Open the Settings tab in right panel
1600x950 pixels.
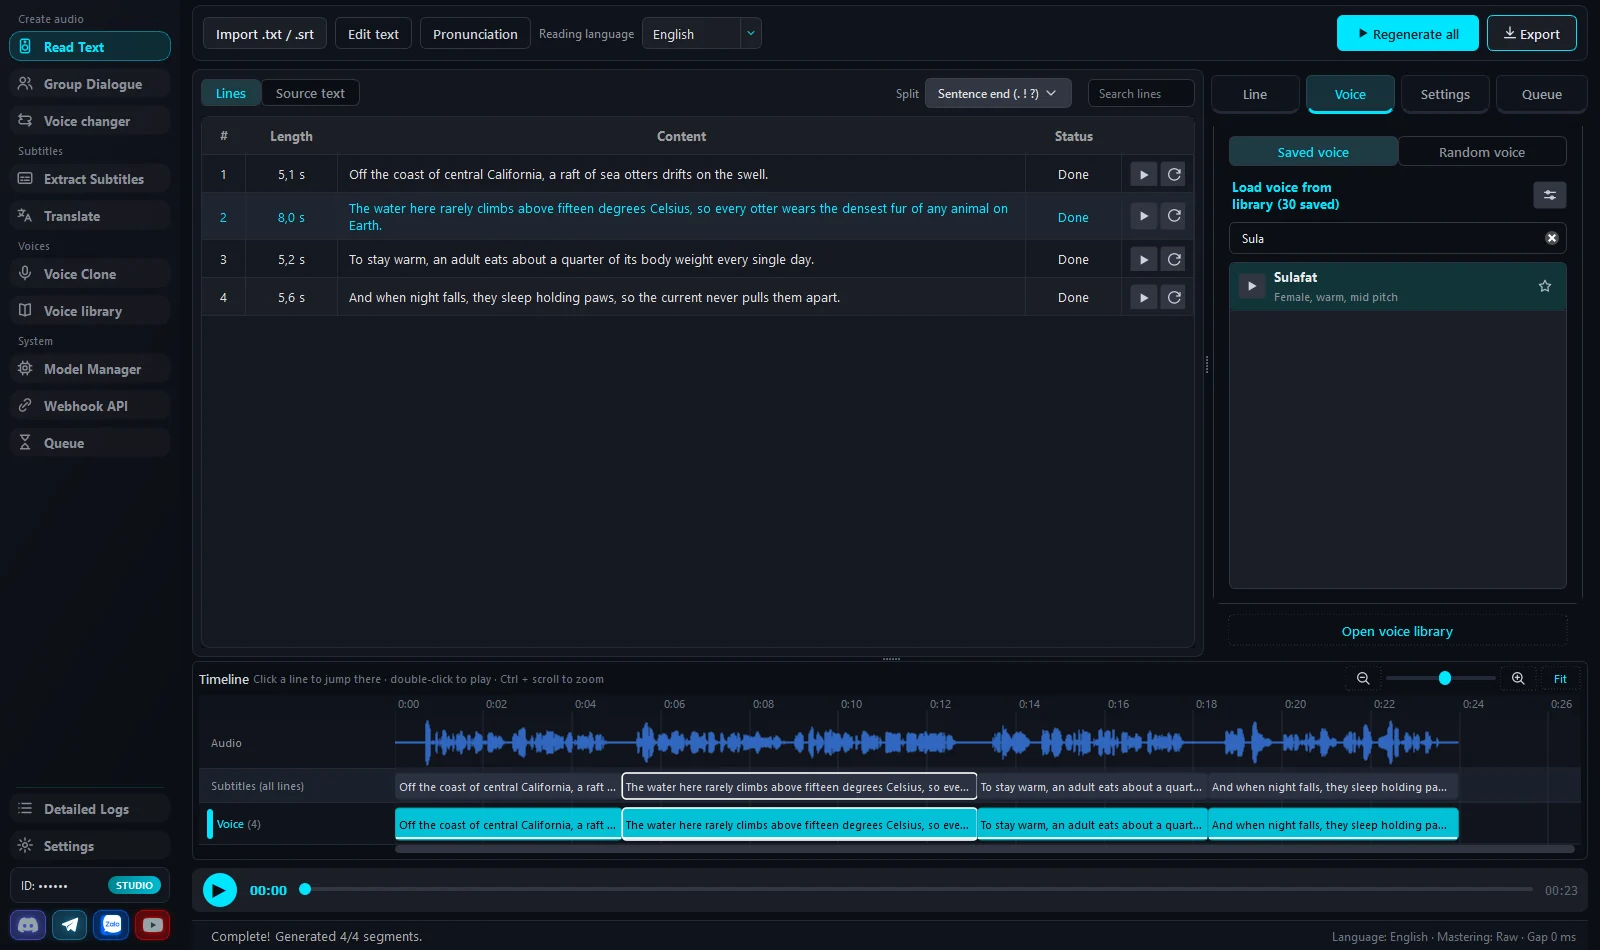(x=1444, y=94)
